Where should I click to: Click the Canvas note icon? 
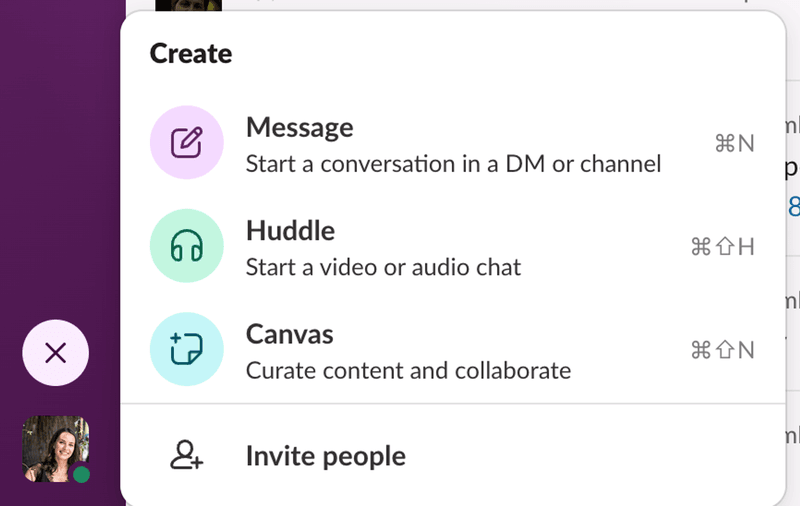187,349
